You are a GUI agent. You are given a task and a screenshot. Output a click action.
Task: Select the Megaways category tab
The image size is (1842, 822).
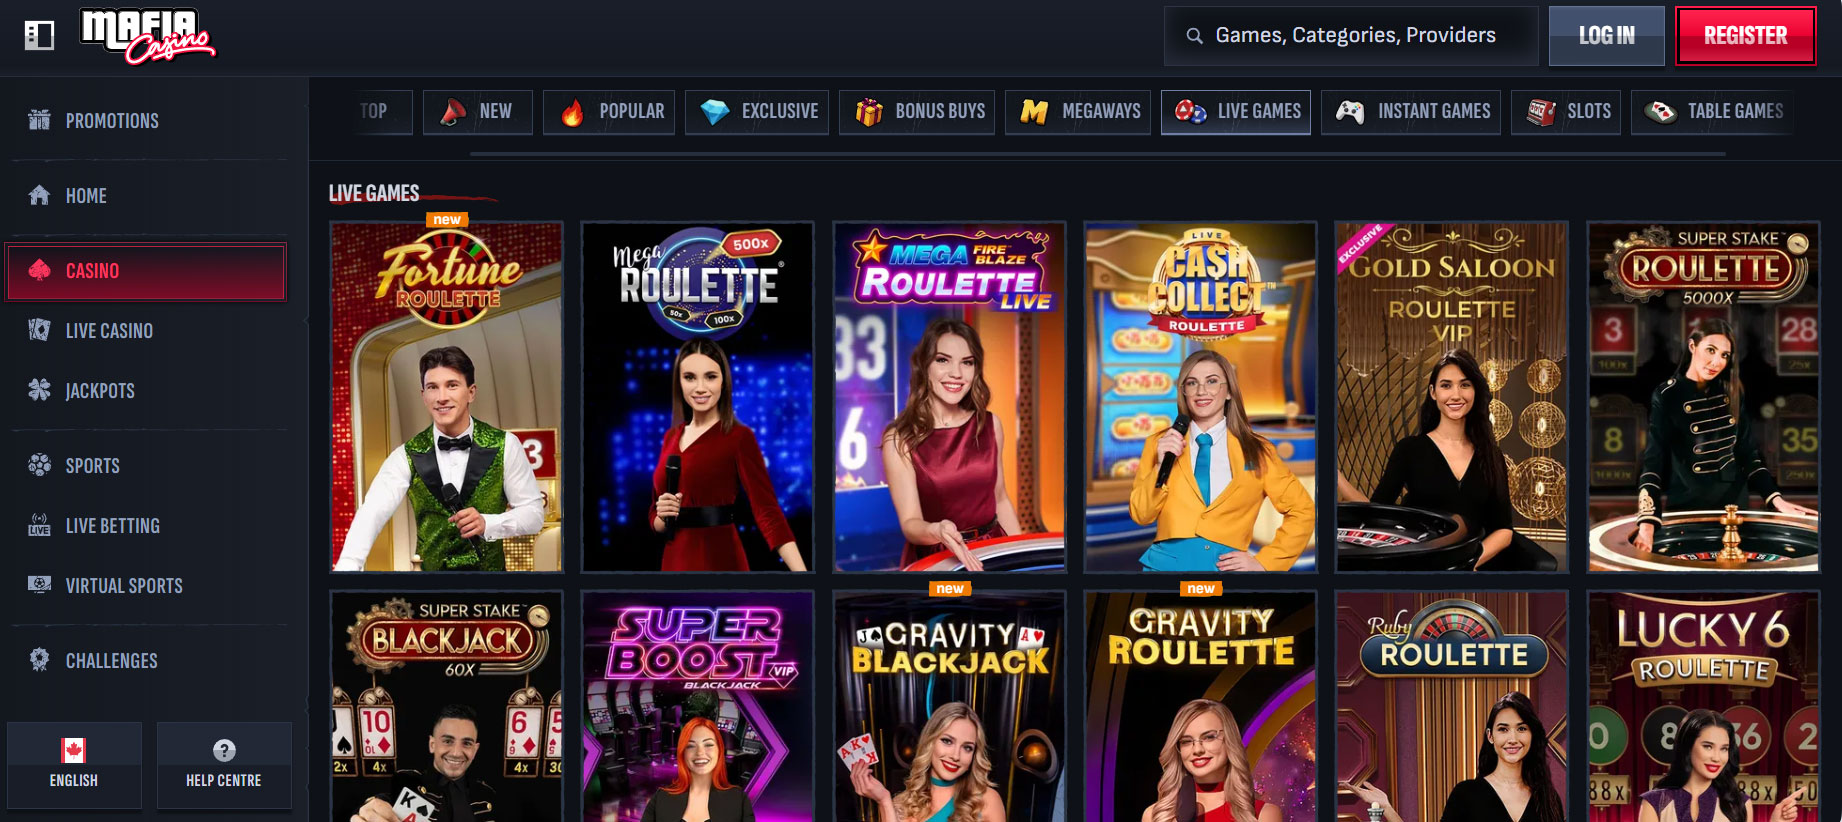click(x=1078, y=112)
